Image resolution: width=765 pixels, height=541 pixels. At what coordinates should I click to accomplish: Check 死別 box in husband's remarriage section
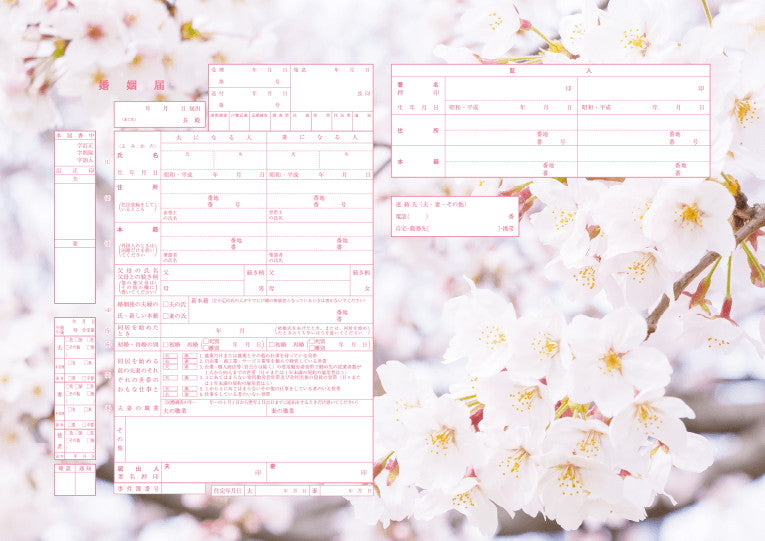[205, 341]
